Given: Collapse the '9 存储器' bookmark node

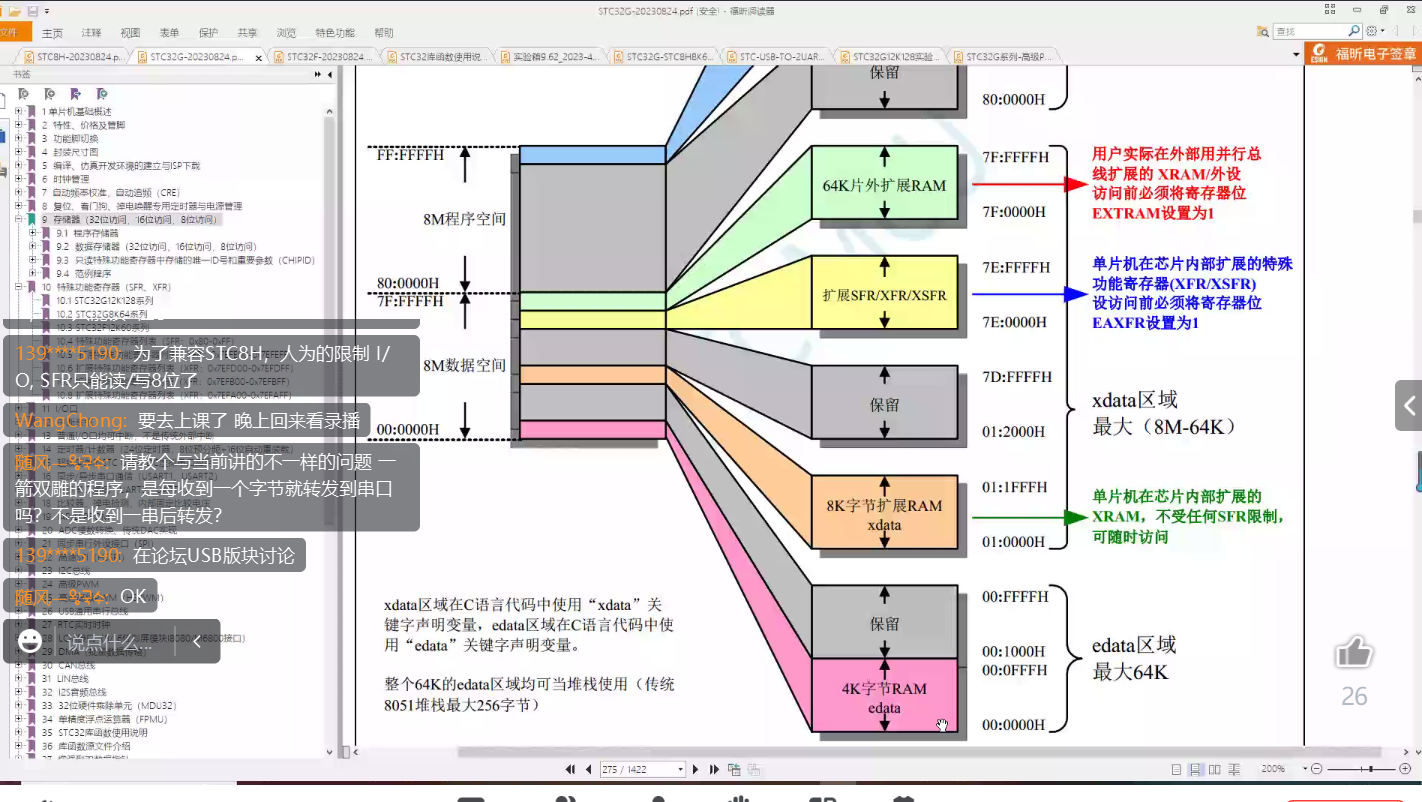Looking at the screenshot, I should (18, 219).
